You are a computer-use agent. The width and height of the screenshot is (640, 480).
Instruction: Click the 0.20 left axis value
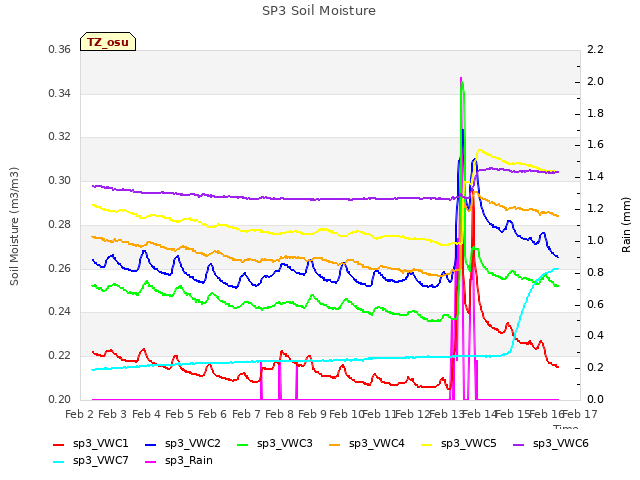(60, 399)
